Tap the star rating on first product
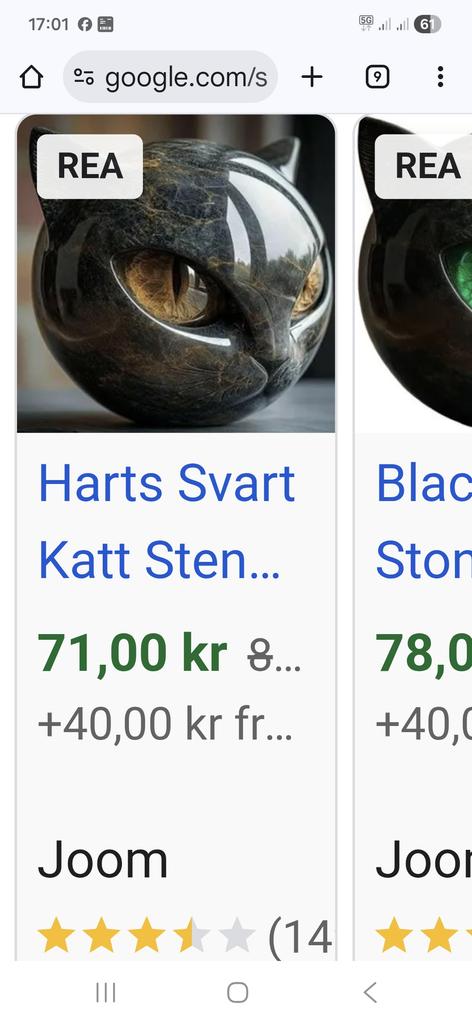Screen dimensions: 472x1024 point(146,937)
